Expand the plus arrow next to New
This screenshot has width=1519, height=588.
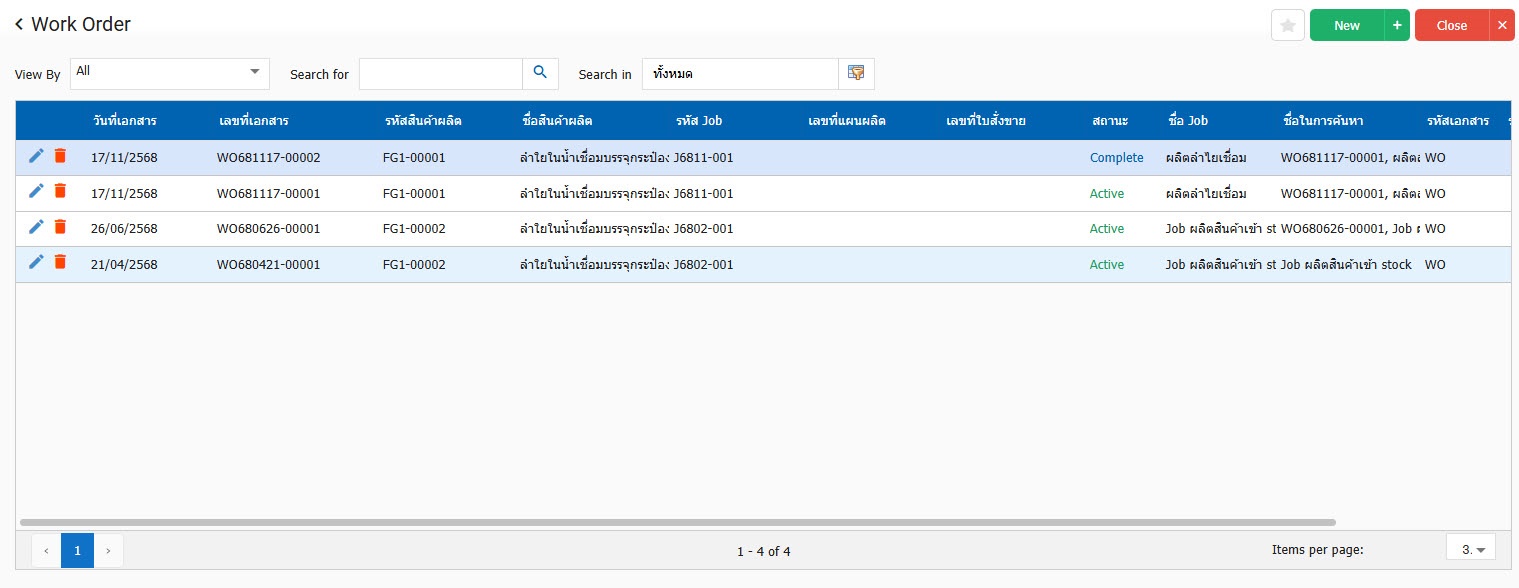[1396, 26]
